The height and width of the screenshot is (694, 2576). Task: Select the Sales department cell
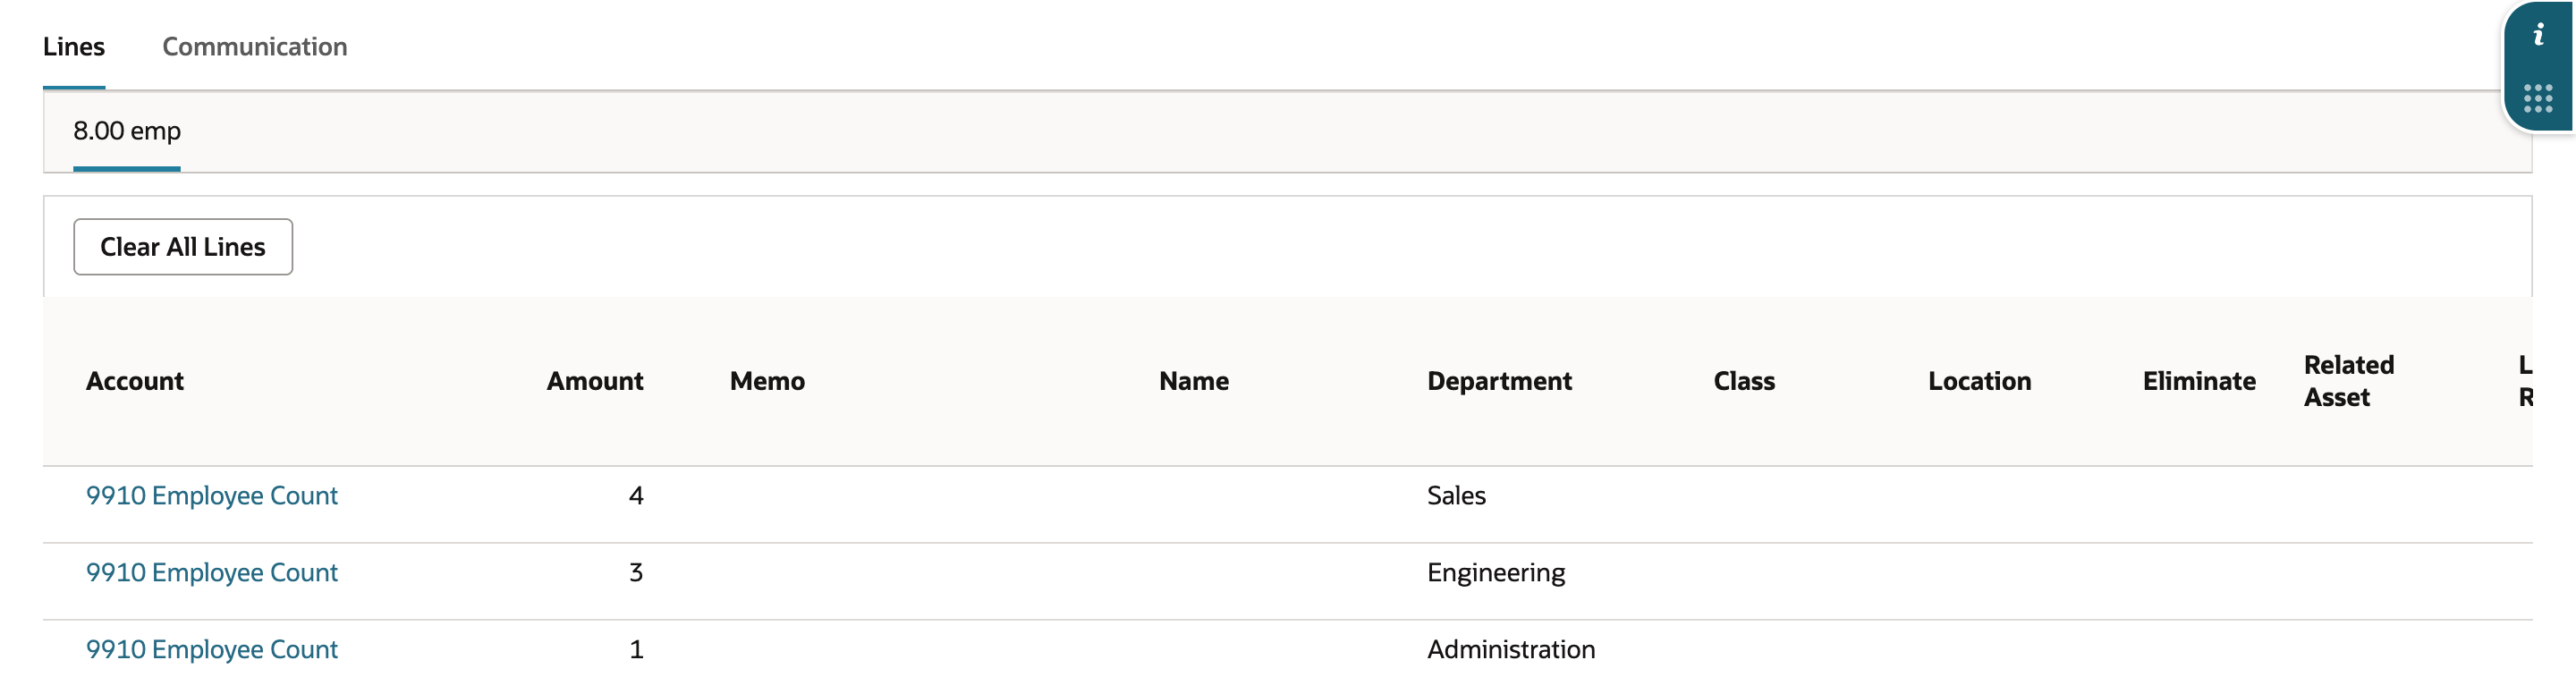pos(1456,496)
